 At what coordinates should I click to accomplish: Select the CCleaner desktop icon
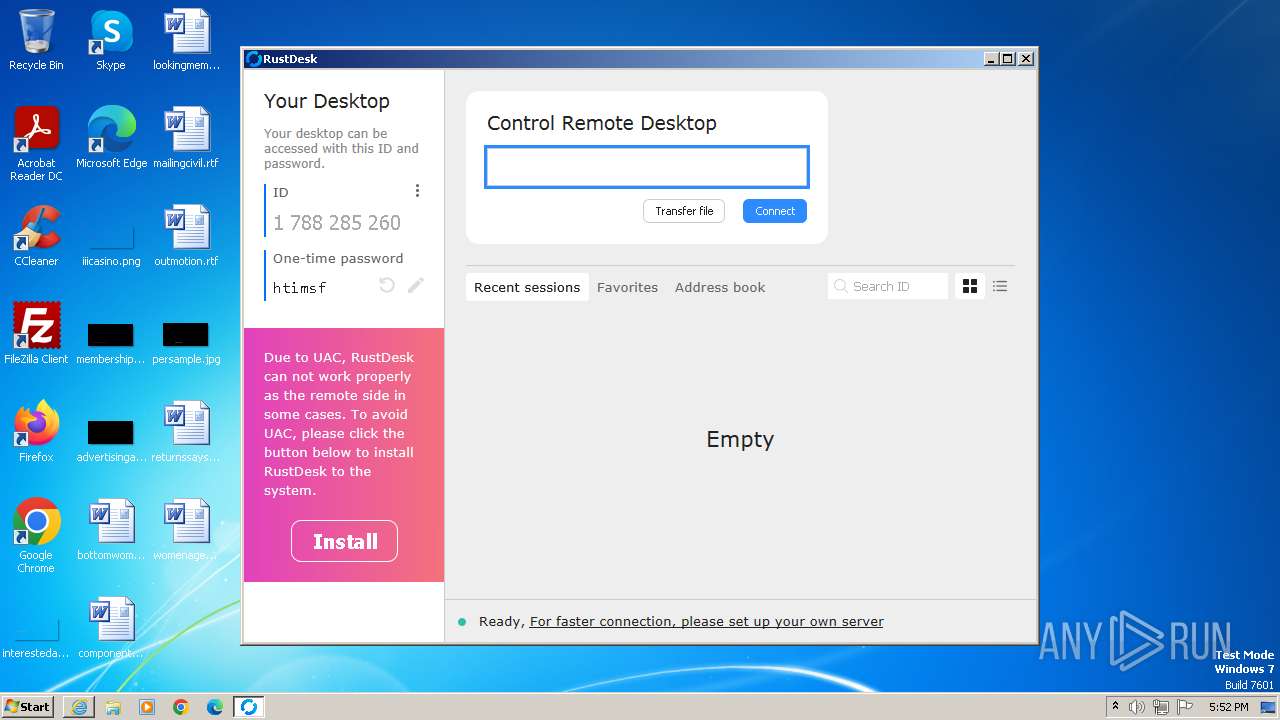(x=36, y=236)
